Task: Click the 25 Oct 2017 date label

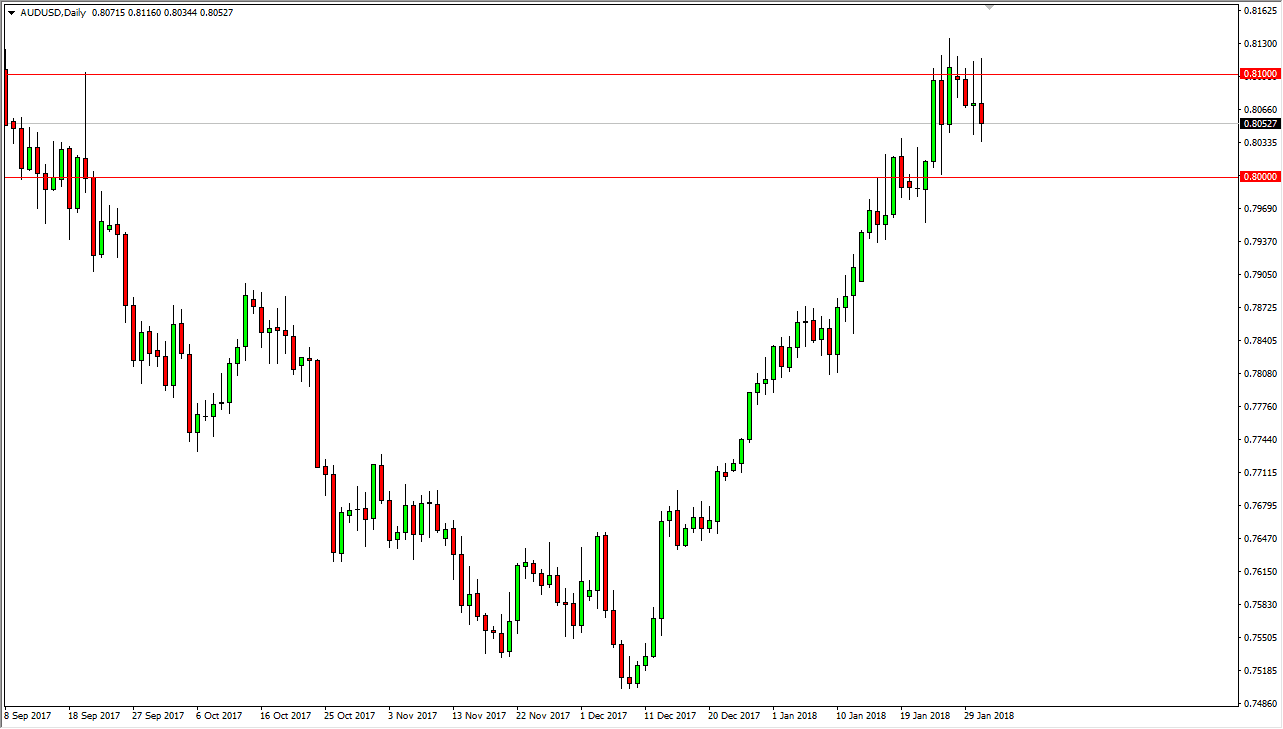Action: tap(350, 716)
